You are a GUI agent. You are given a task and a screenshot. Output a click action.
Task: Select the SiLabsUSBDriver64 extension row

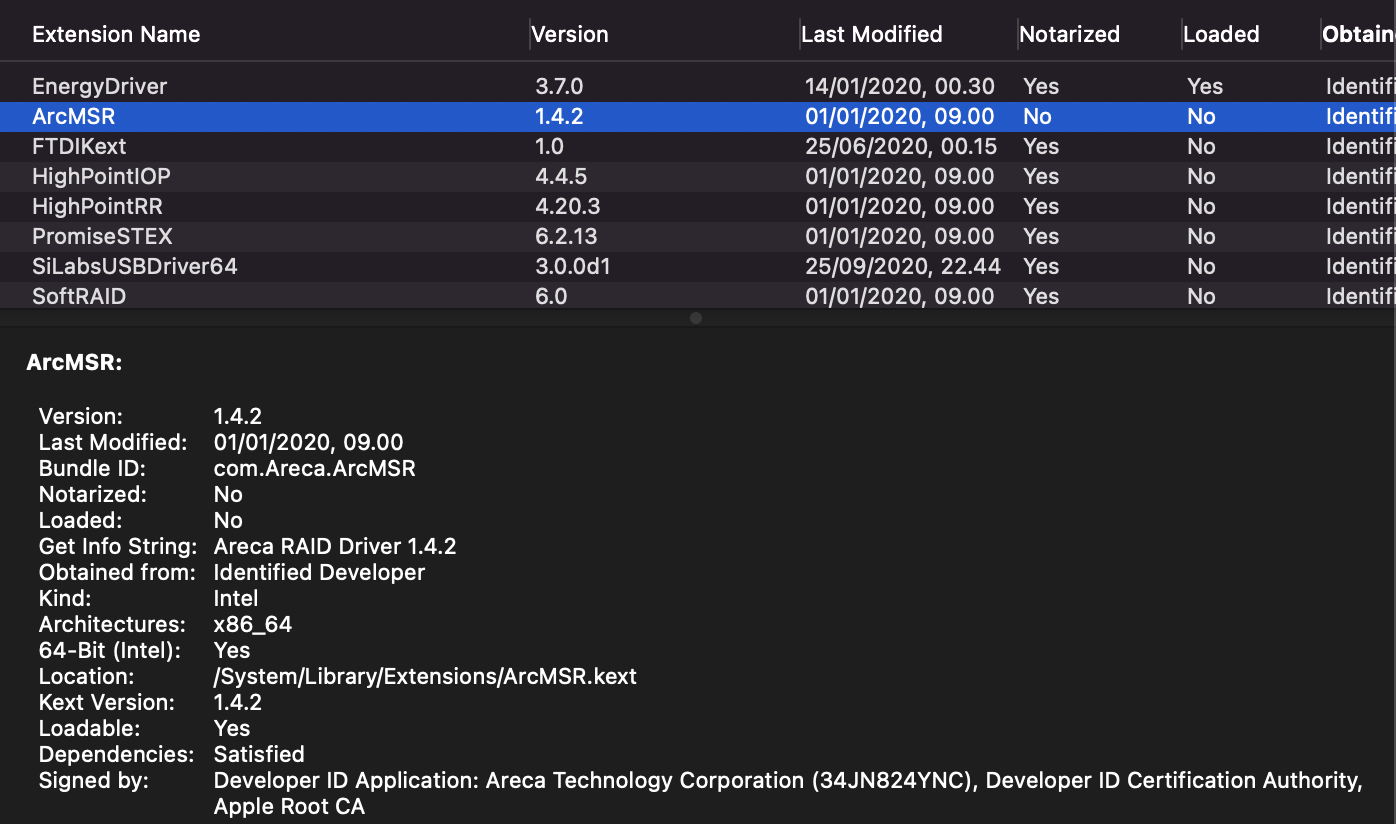tap(134, 267)
